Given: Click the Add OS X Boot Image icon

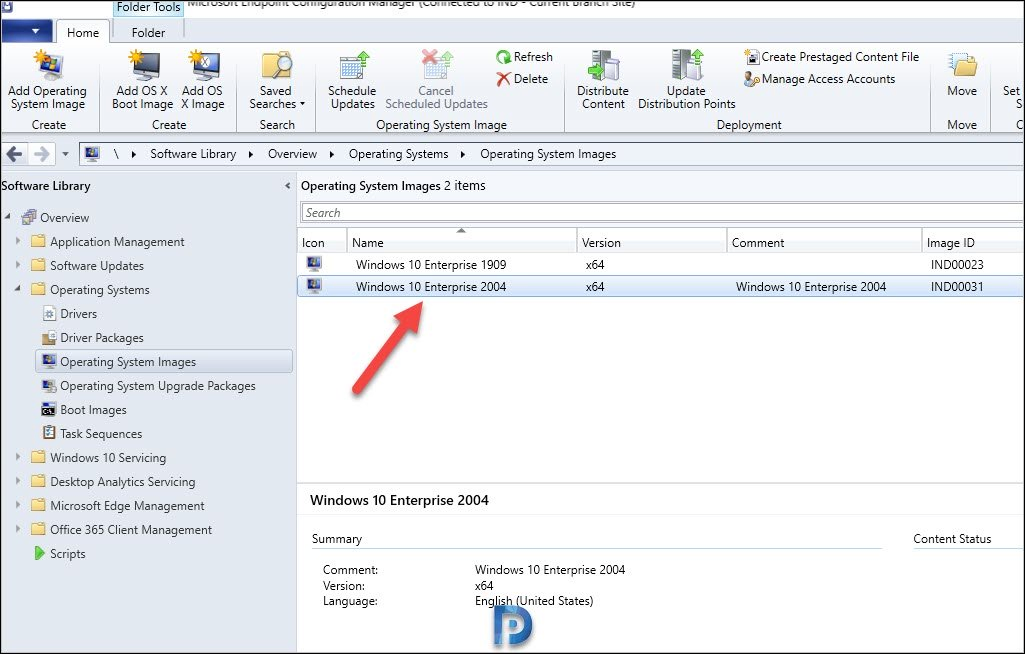Looking at the screenshot, I should coord(143,65).
